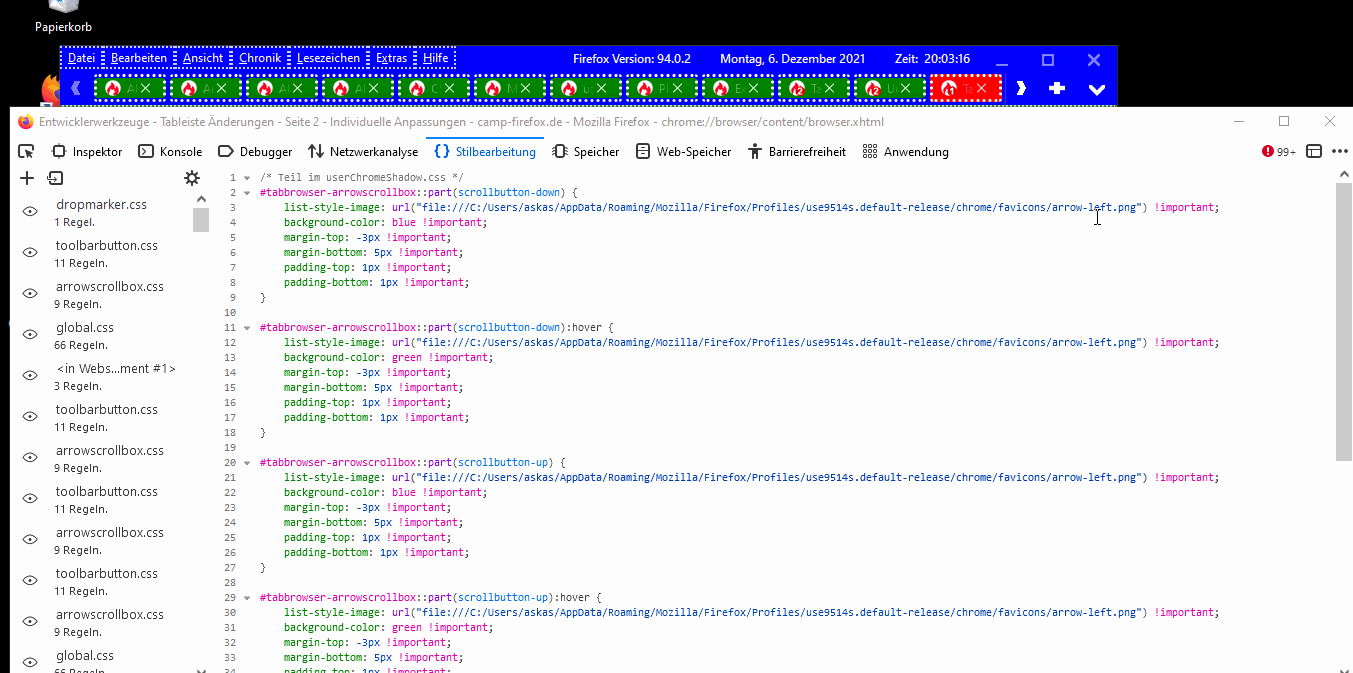1353x673 pixels.
Task: Close the red active browser tab
Action: point(981,89)
